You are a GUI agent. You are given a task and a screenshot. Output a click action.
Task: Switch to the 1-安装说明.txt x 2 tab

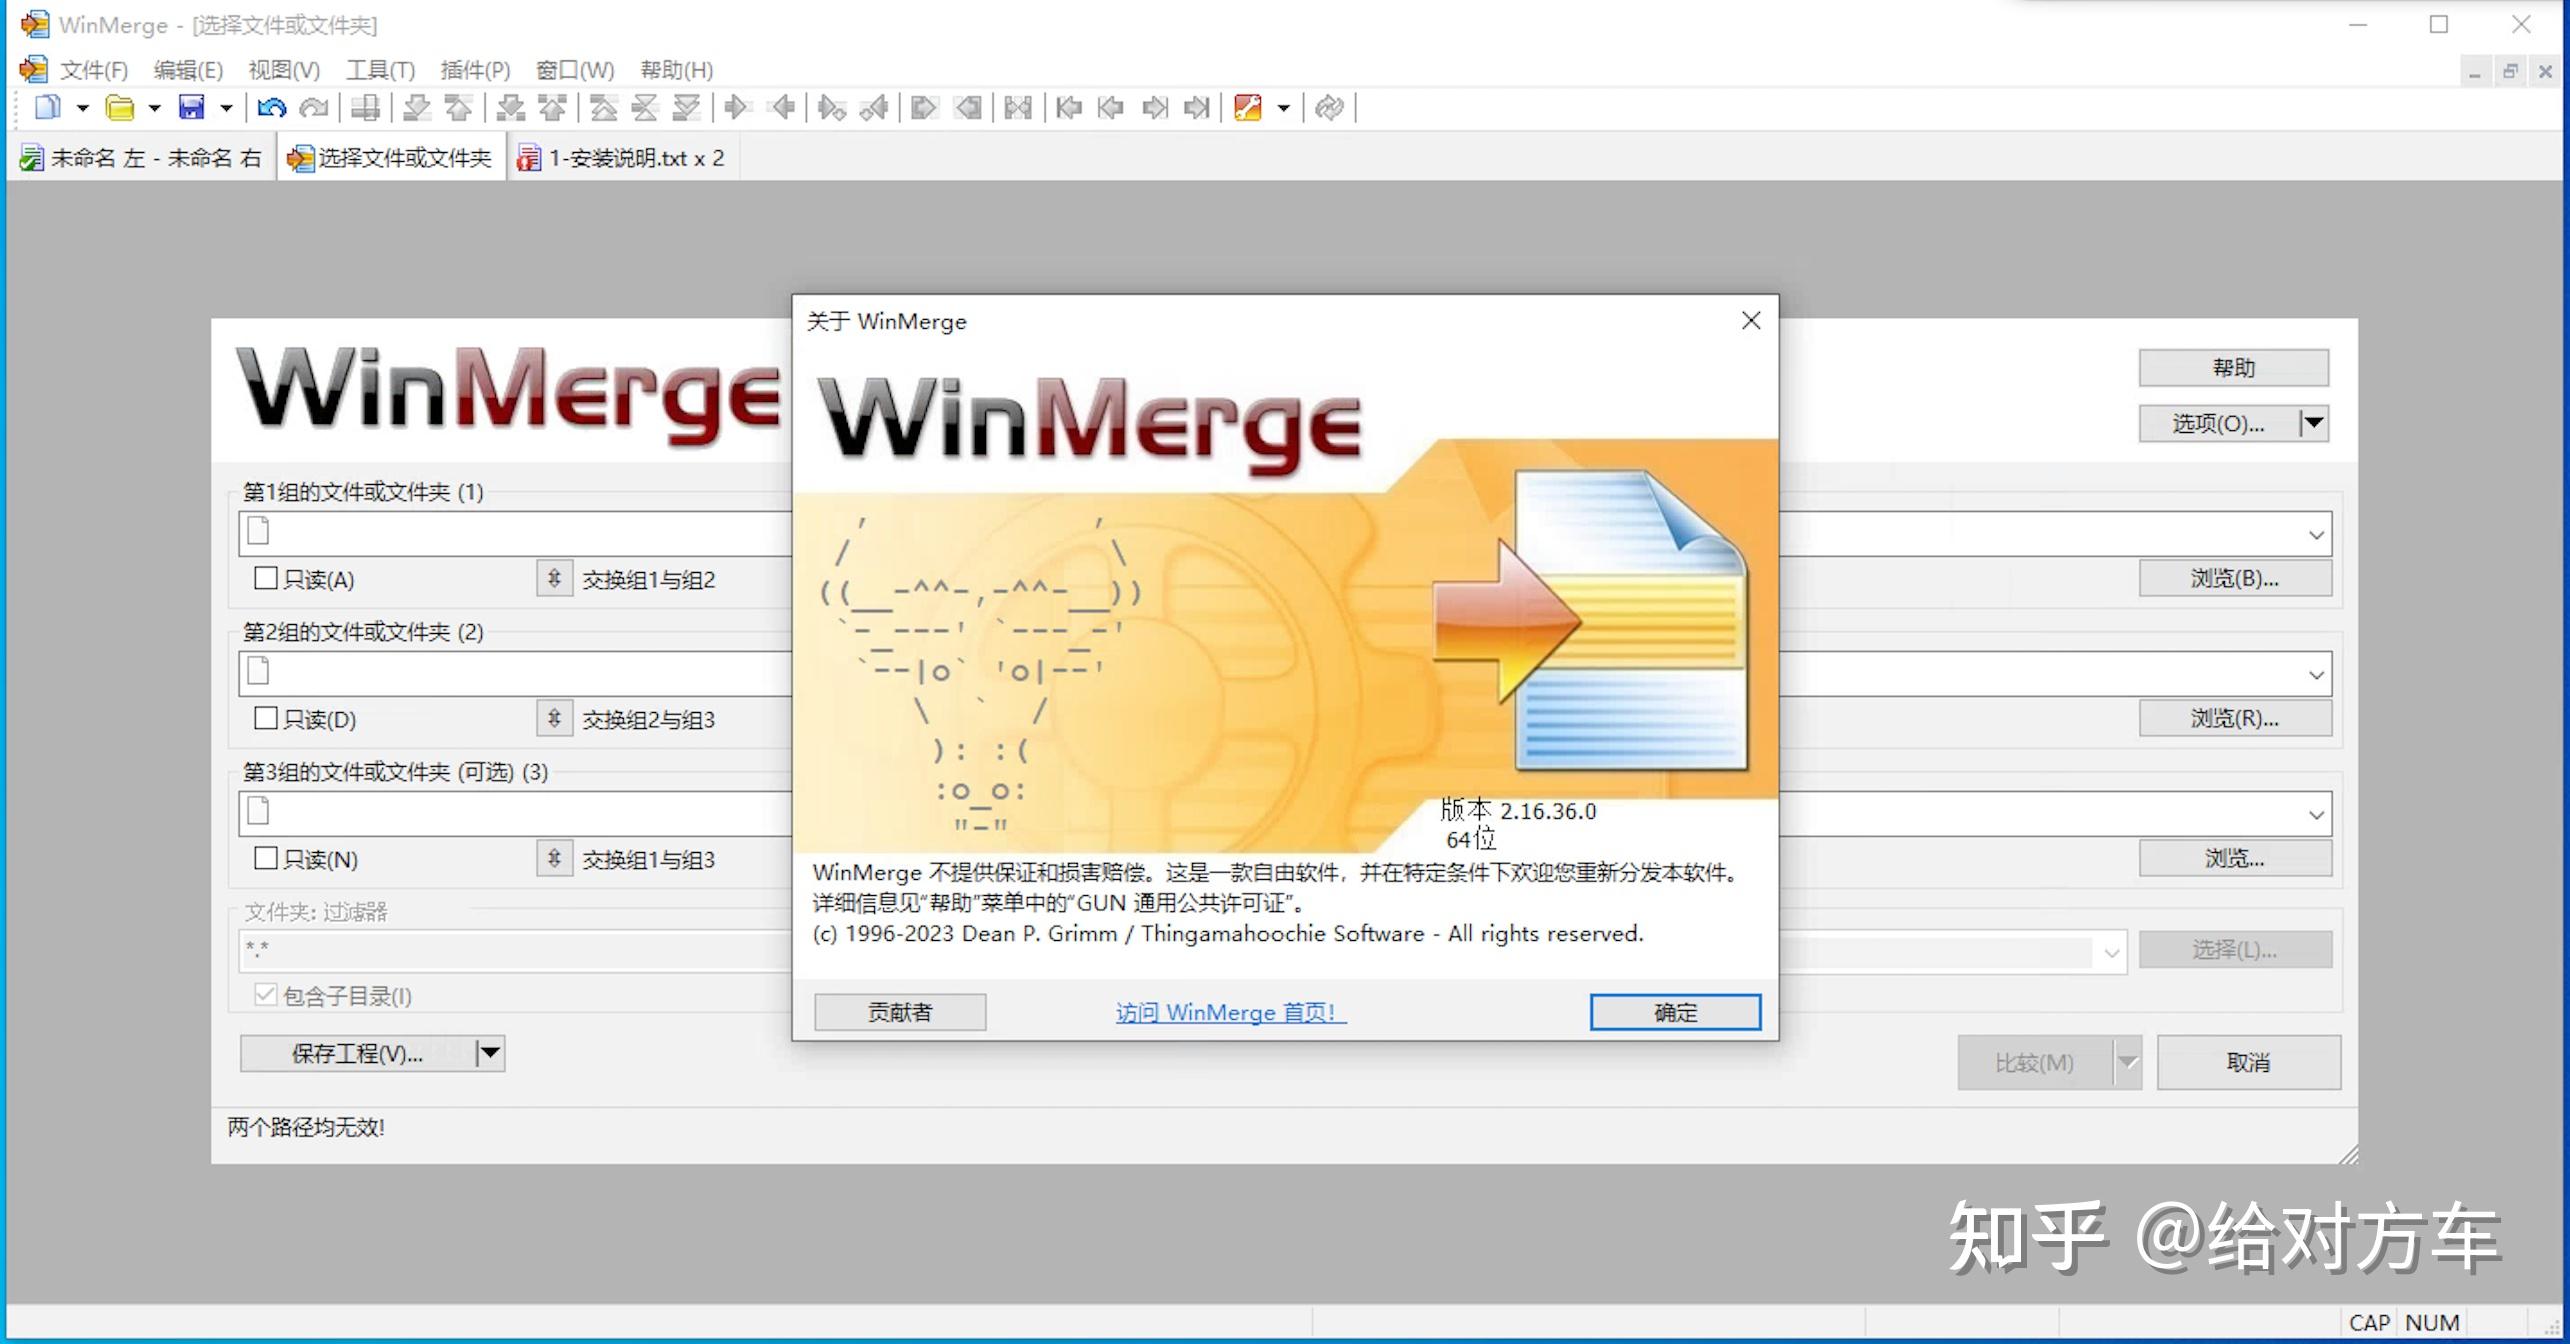(x=625, y=157)
